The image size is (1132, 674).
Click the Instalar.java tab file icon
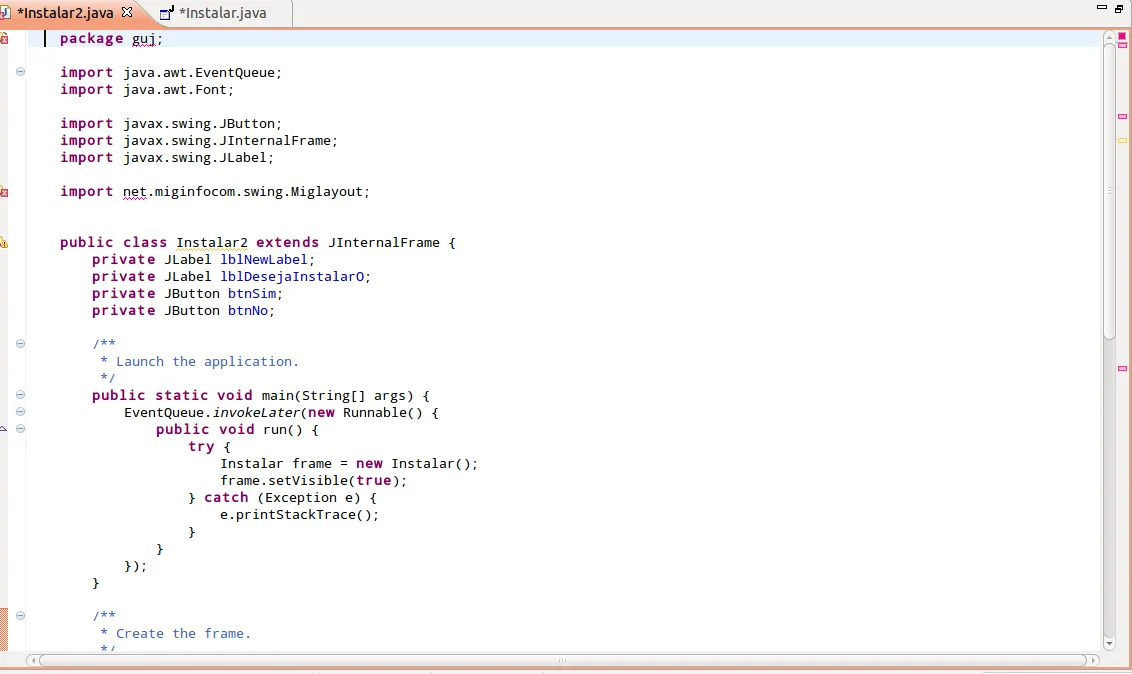(167, 14)
